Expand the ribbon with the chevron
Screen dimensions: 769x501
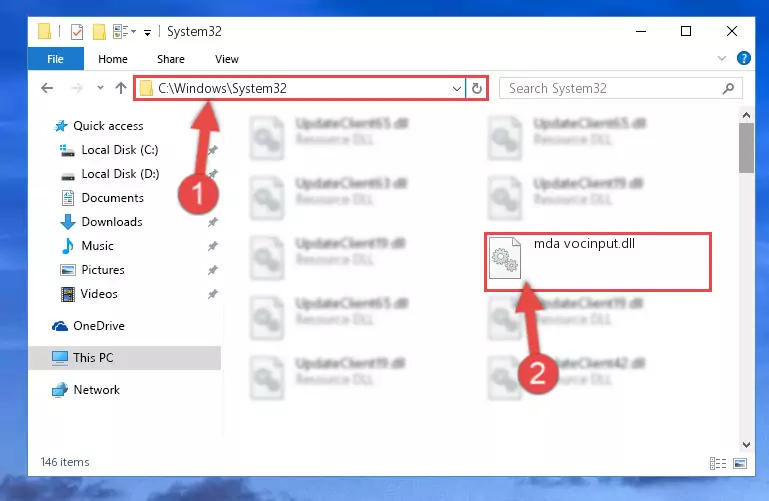point(721,58)
